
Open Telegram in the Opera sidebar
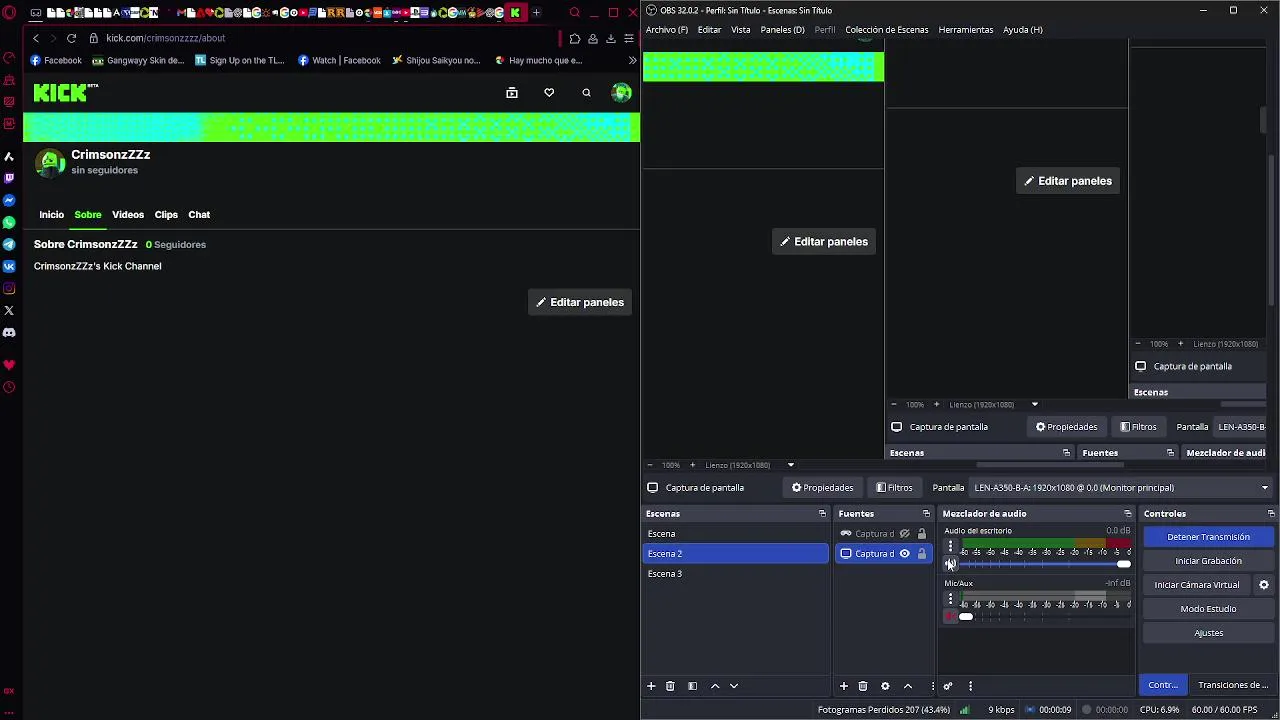tap(9, 244)
